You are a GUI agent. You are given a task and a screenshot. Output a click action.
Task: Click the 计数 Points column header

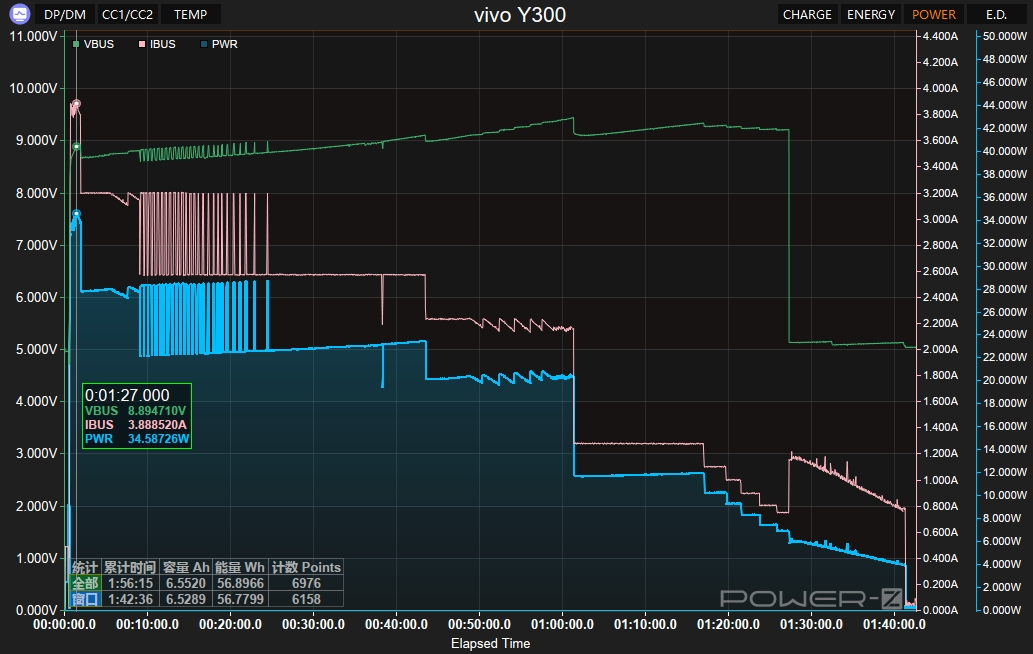point(306,567)
